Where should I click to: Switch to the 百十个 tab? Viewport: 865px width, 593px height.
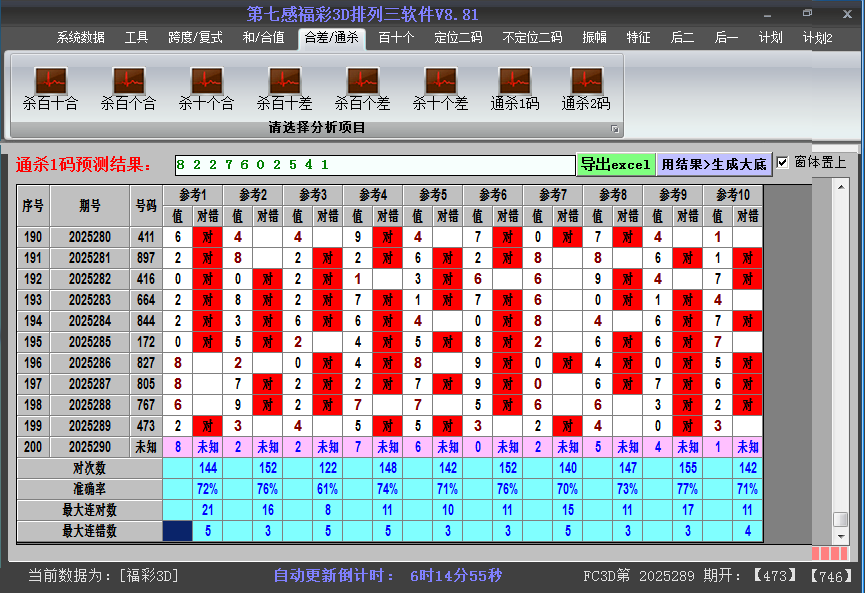[395, 38]
